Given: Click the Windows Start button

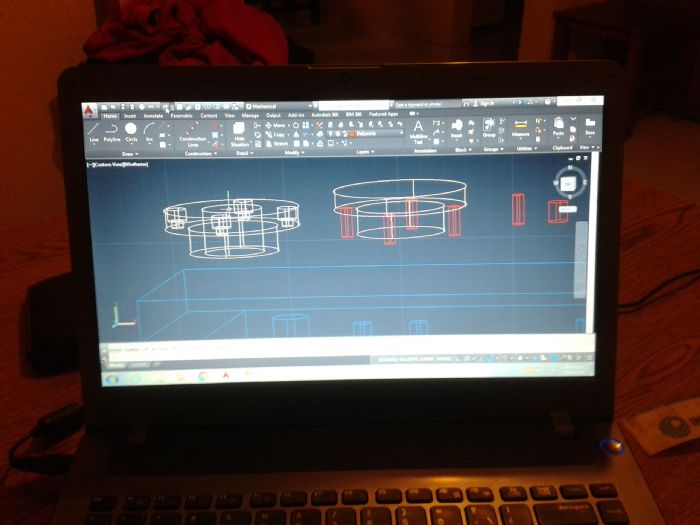Looking at the screenshot, I should (112, 379).
